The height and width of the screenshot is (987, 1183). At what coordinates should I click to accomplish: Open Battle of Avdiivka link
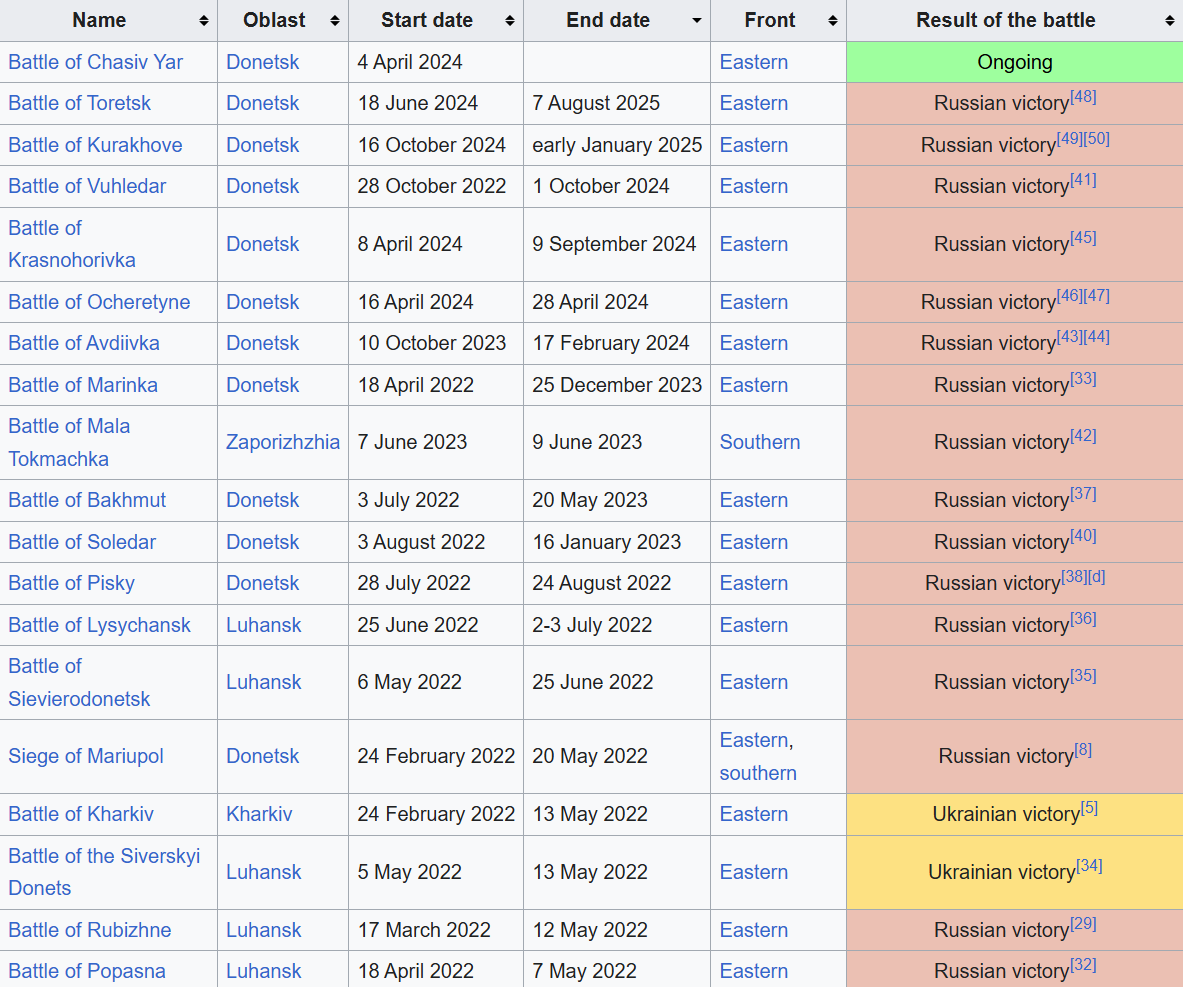coord(84,343)
